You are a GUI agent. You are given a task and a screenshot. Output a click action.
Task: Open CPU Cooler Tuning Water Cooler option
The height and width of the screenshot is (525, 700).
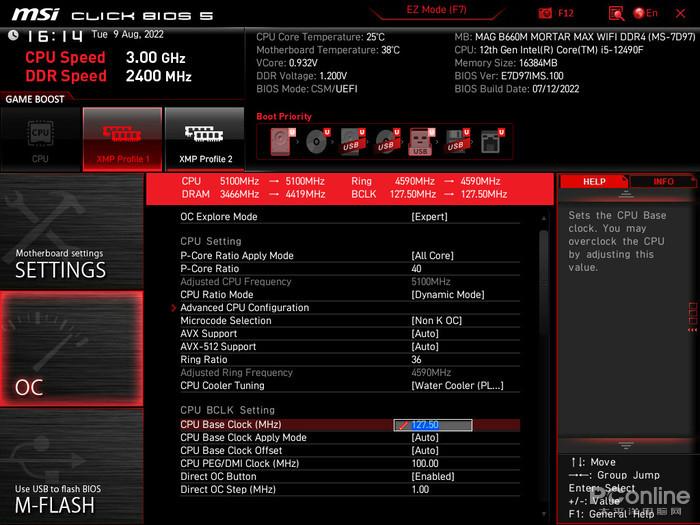click(457, 386)
